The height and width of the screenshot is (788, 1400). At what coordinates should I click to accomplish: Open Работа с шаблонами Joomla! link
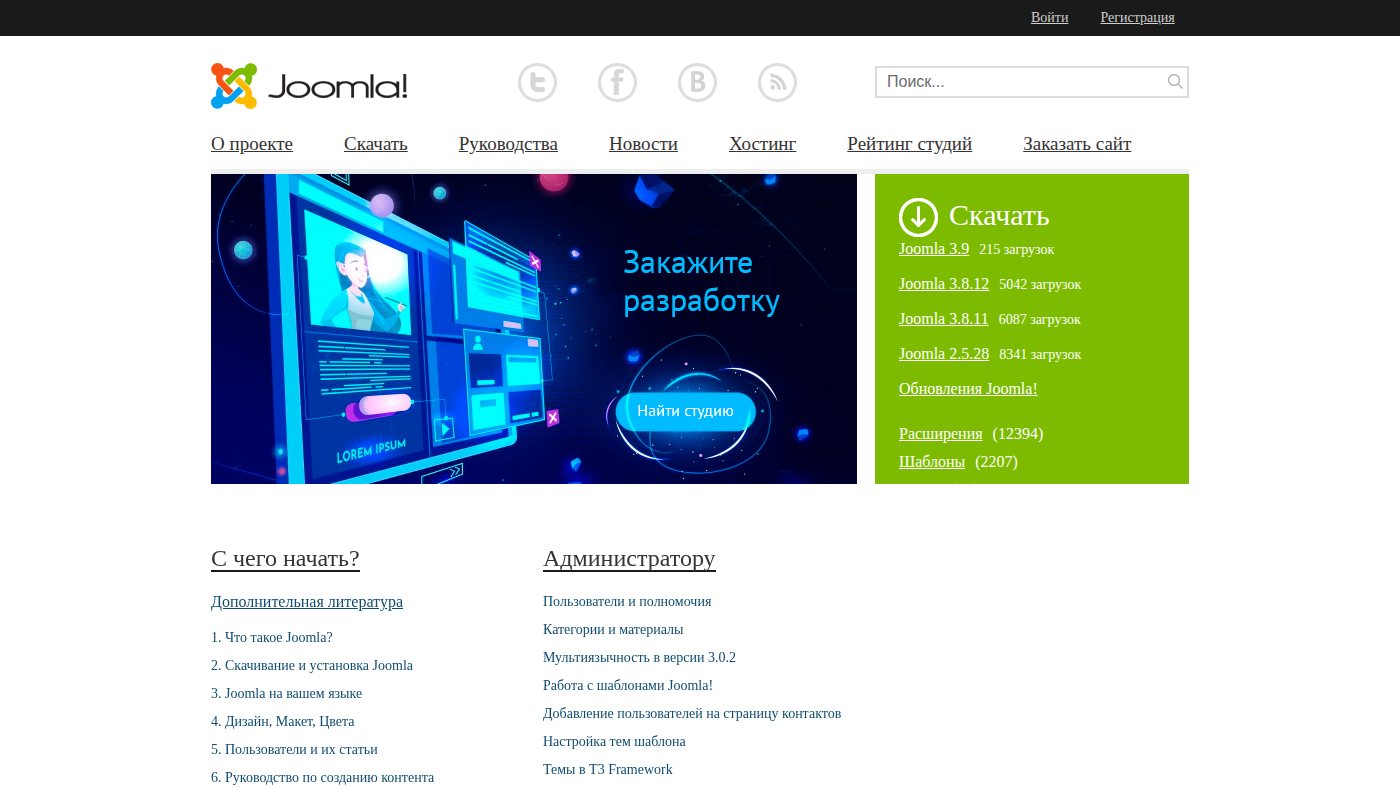click(628, 686)
